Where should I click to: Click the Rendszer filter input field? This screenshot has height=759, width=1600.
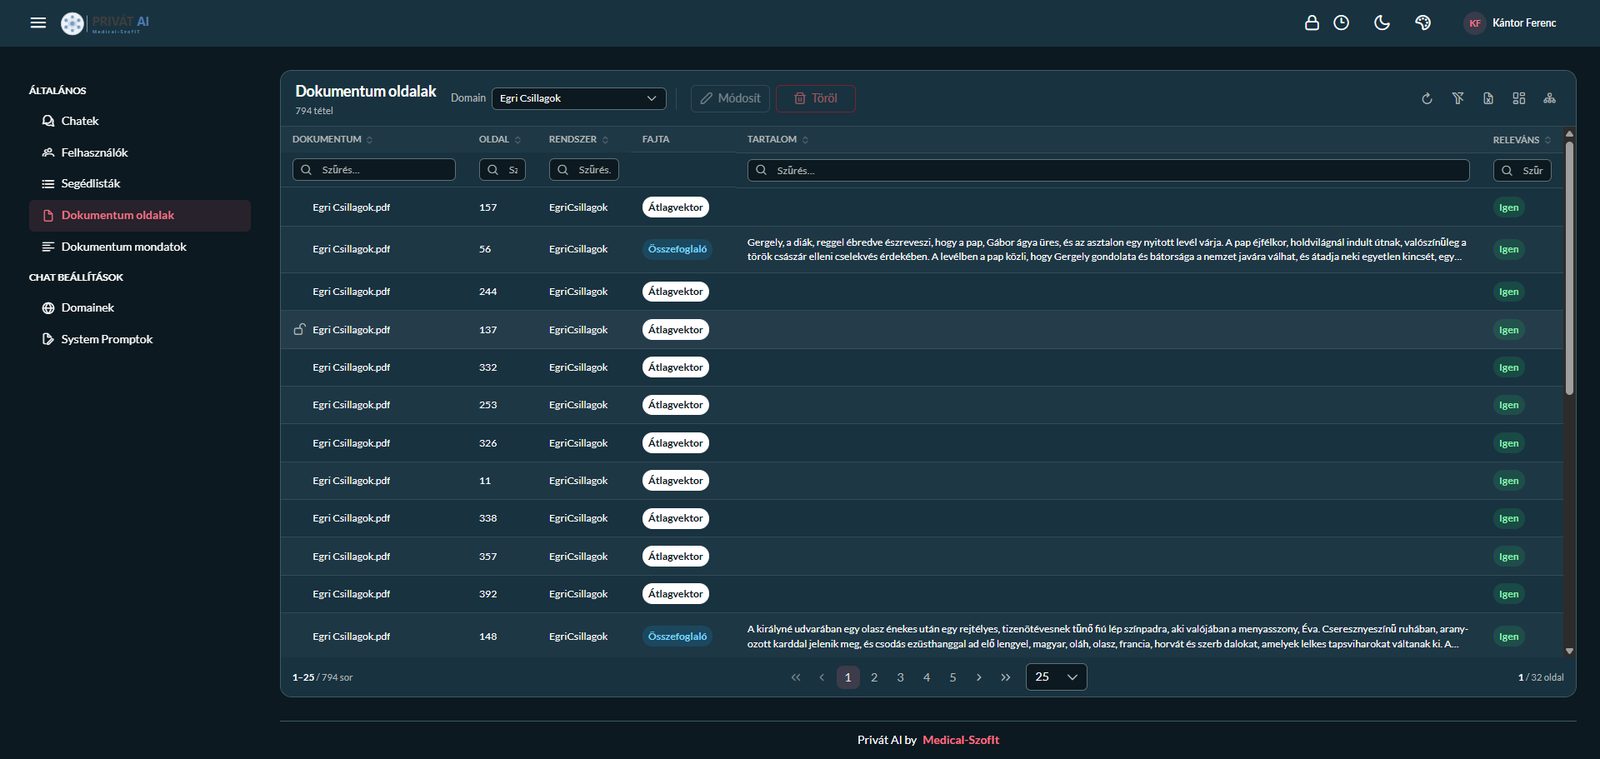pyautogui.click(x=584, y=170)
